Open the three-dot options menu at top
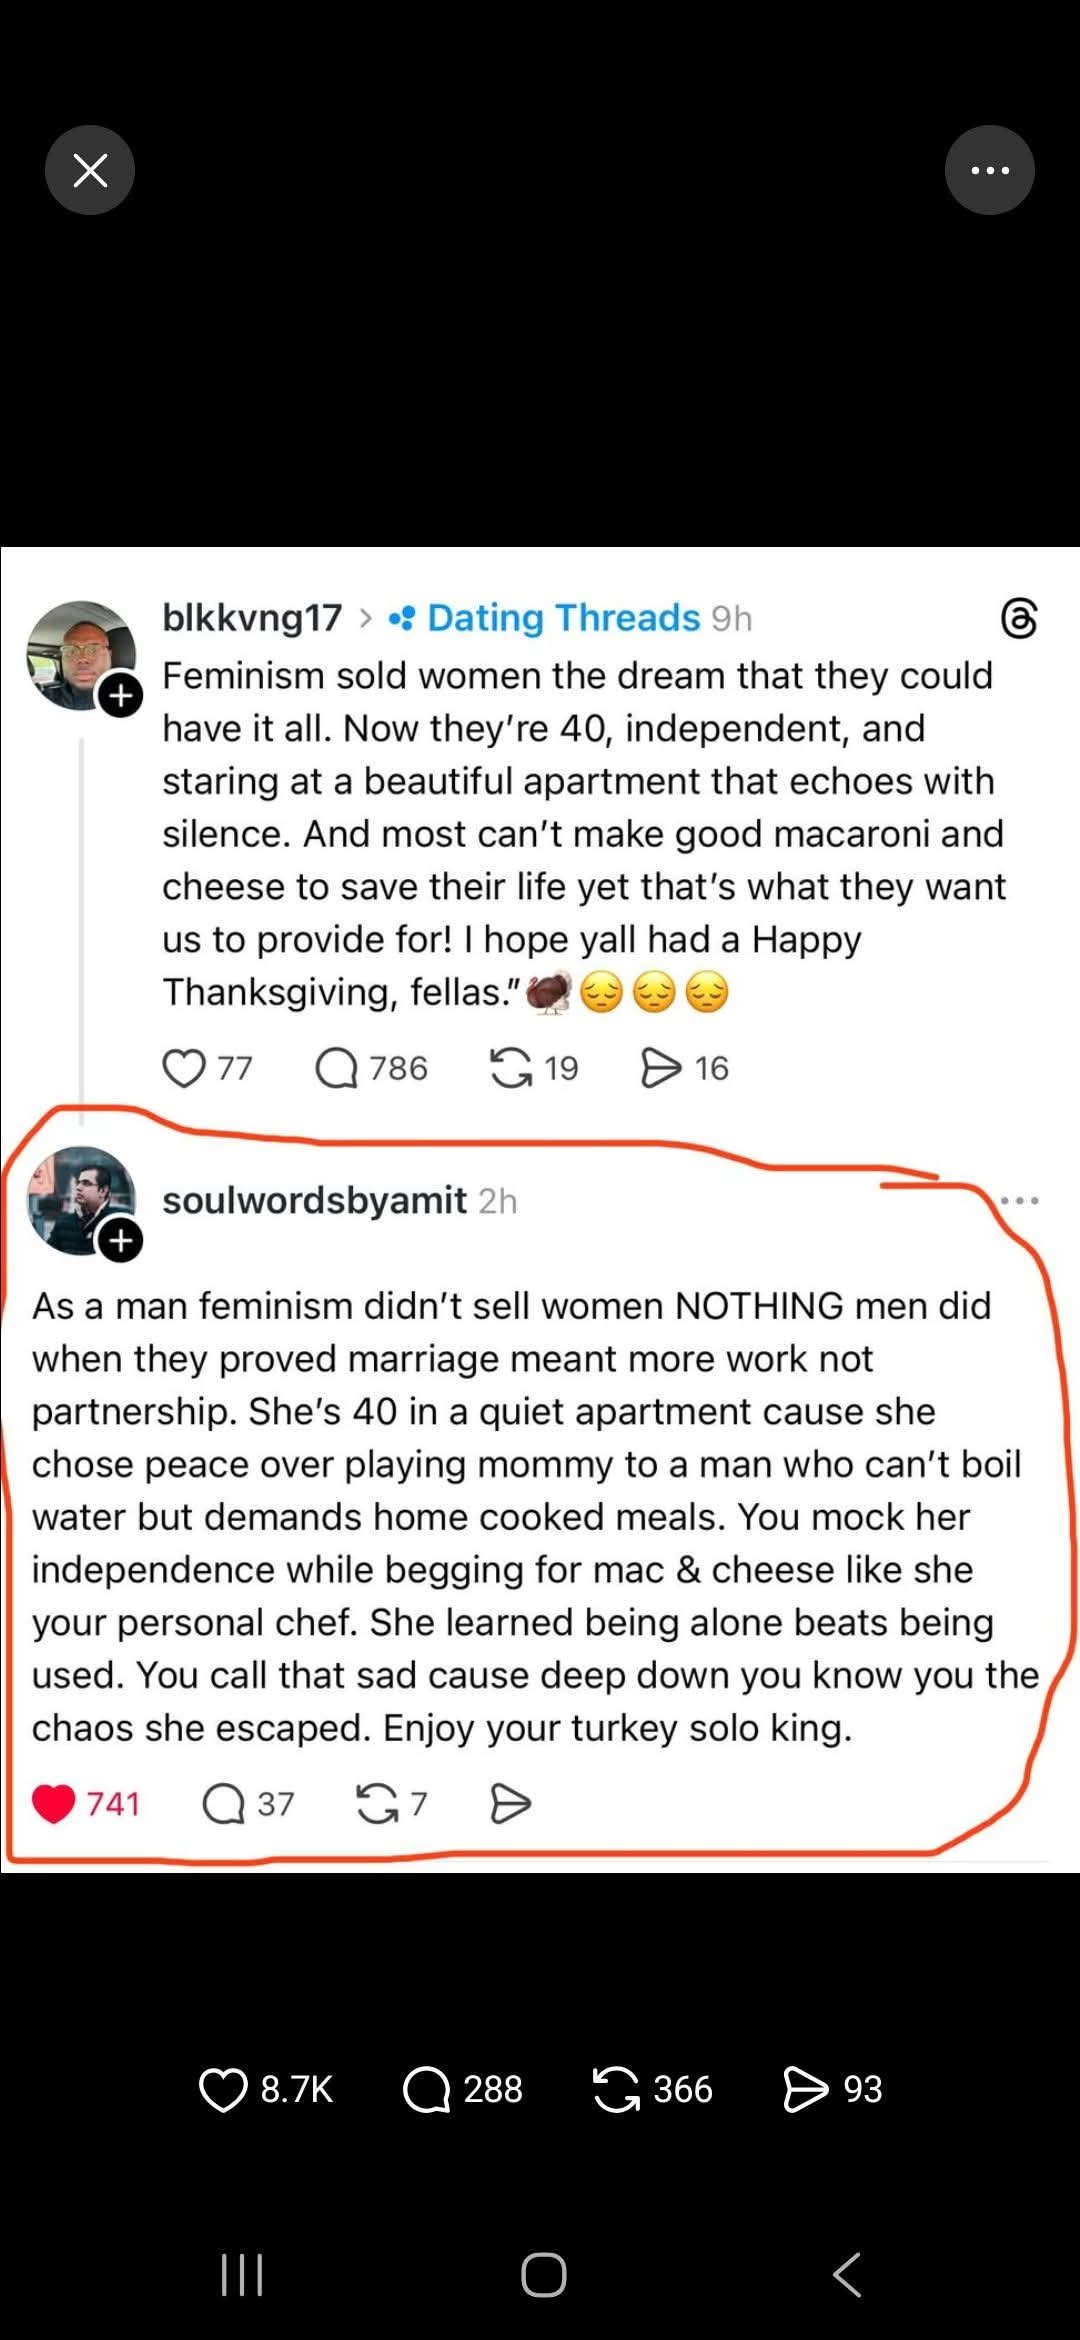This screenshot has width=1080, height=2340. tap(989, 170)
